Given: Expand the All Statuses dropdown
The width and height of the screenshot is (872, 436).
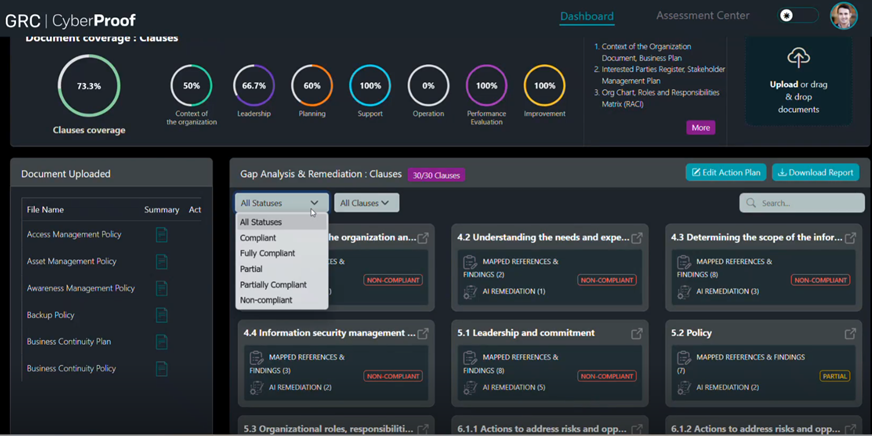Looking at the screenshot, I should 281,203.
